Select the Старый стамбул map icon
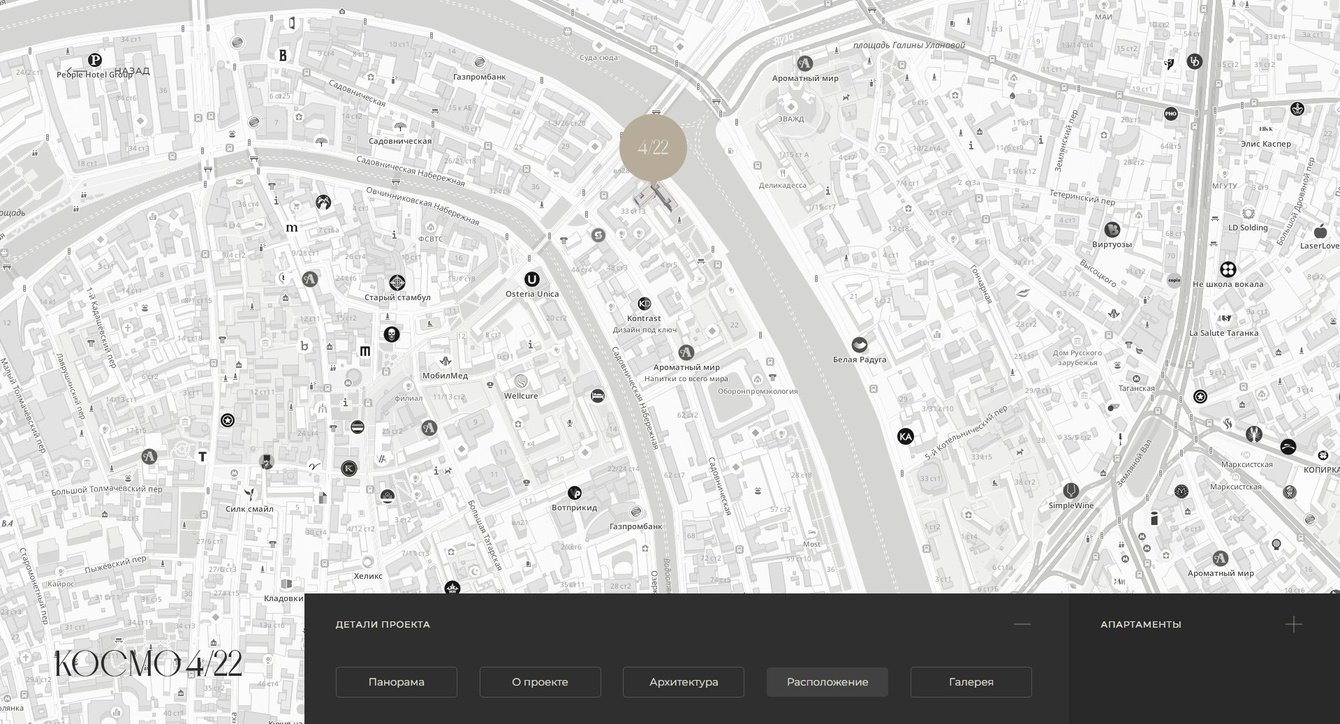Screen dimensions: 1340x724 click(397, 283)
